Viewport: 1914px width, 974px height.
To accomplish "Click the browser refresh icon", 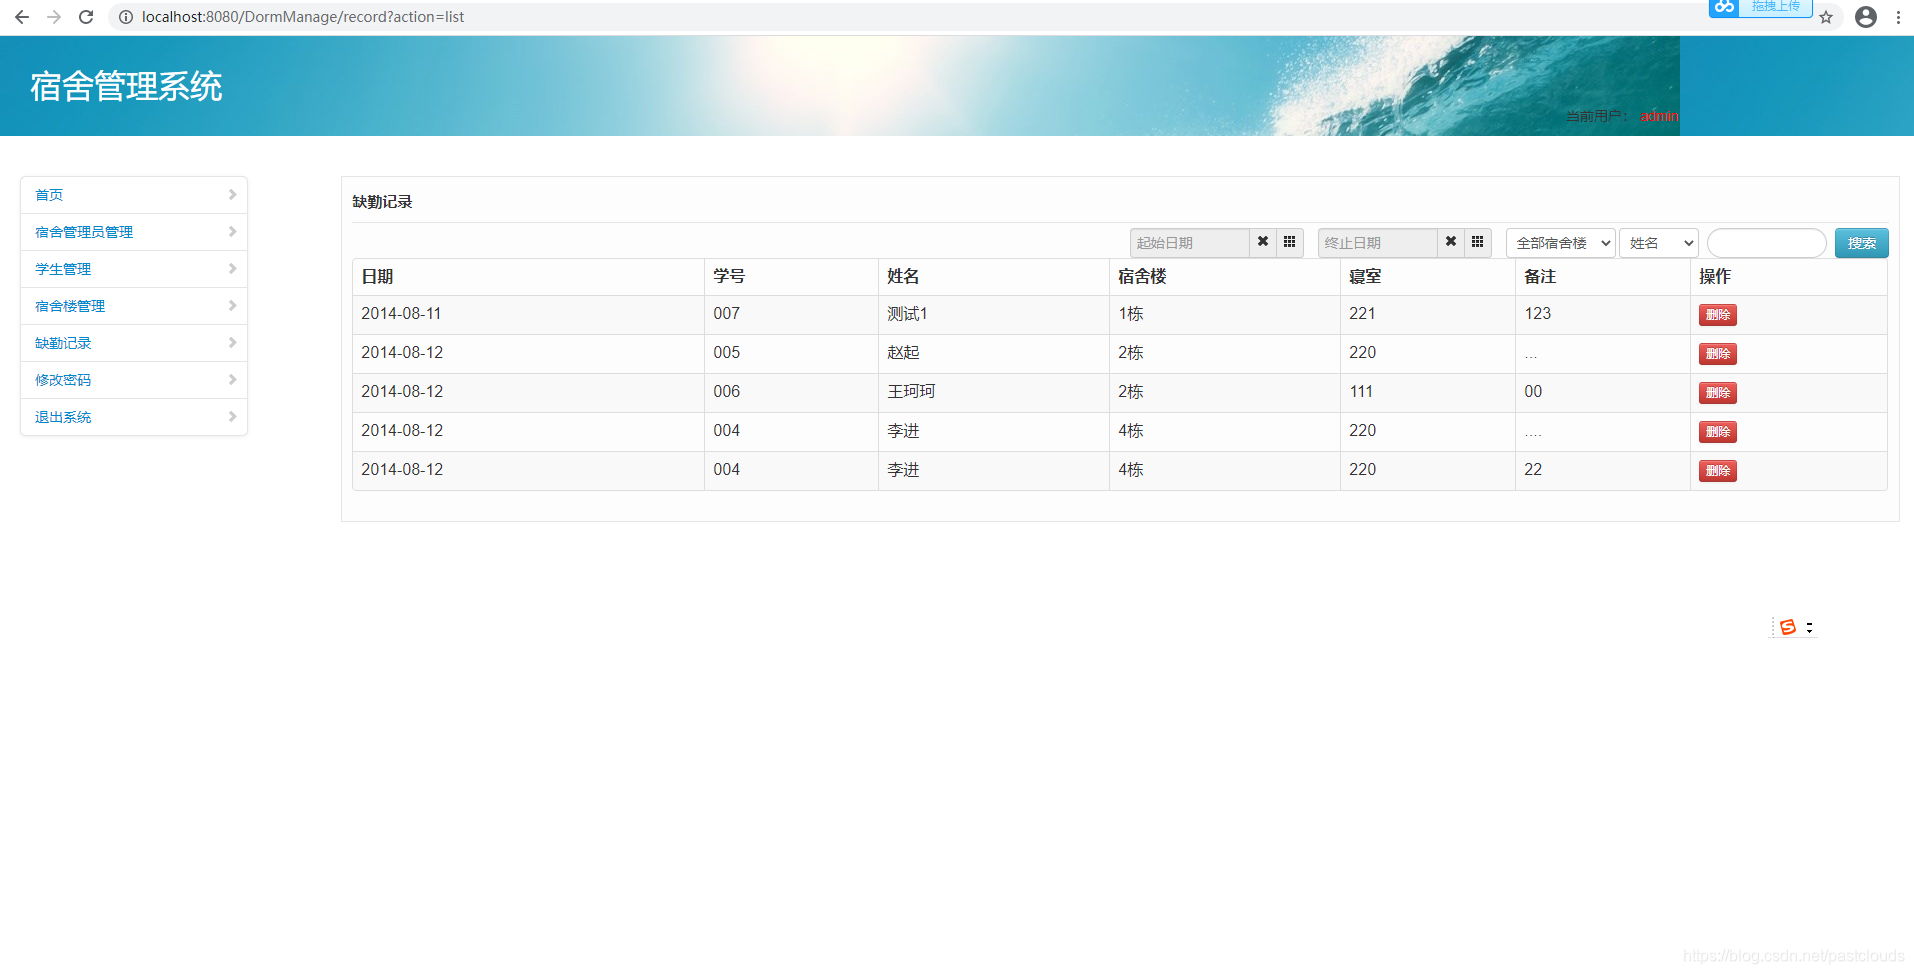I will point(86,16).
